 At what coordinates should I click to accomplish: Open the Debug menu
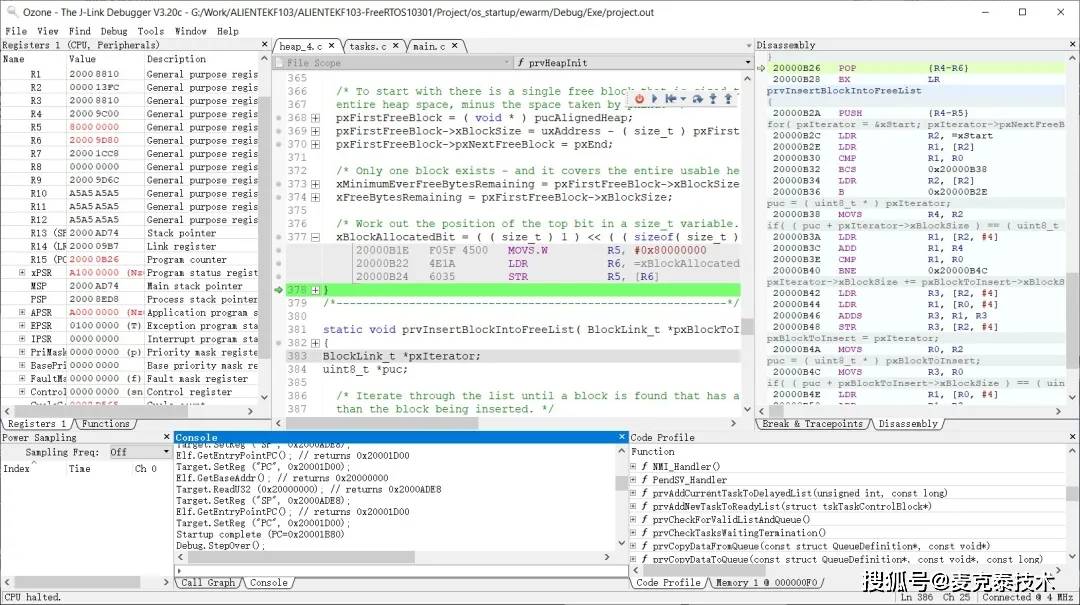coord(113,31)
